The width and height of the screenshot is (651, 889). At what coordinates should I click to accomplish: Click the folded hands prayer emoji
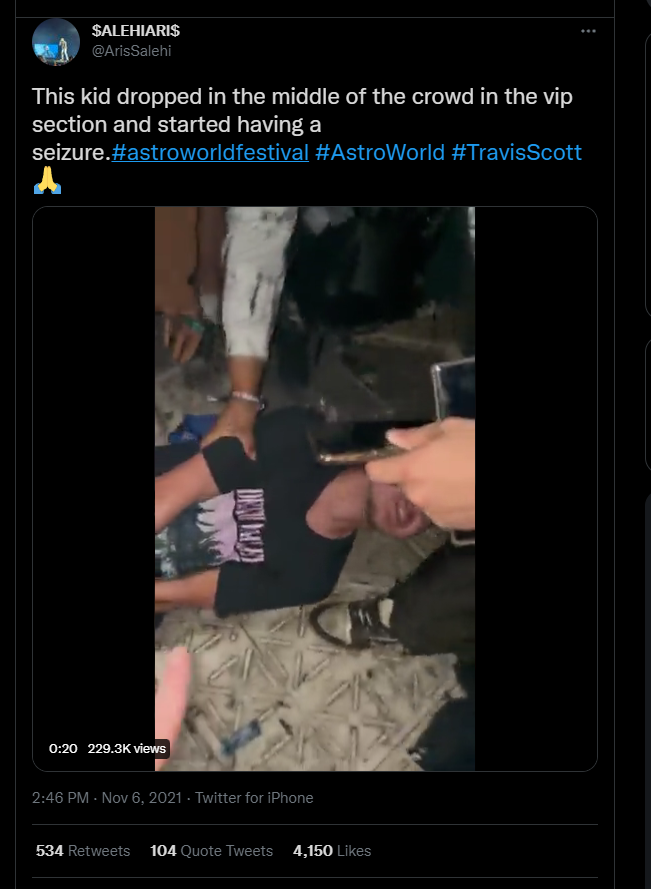(x=47, y=180)
